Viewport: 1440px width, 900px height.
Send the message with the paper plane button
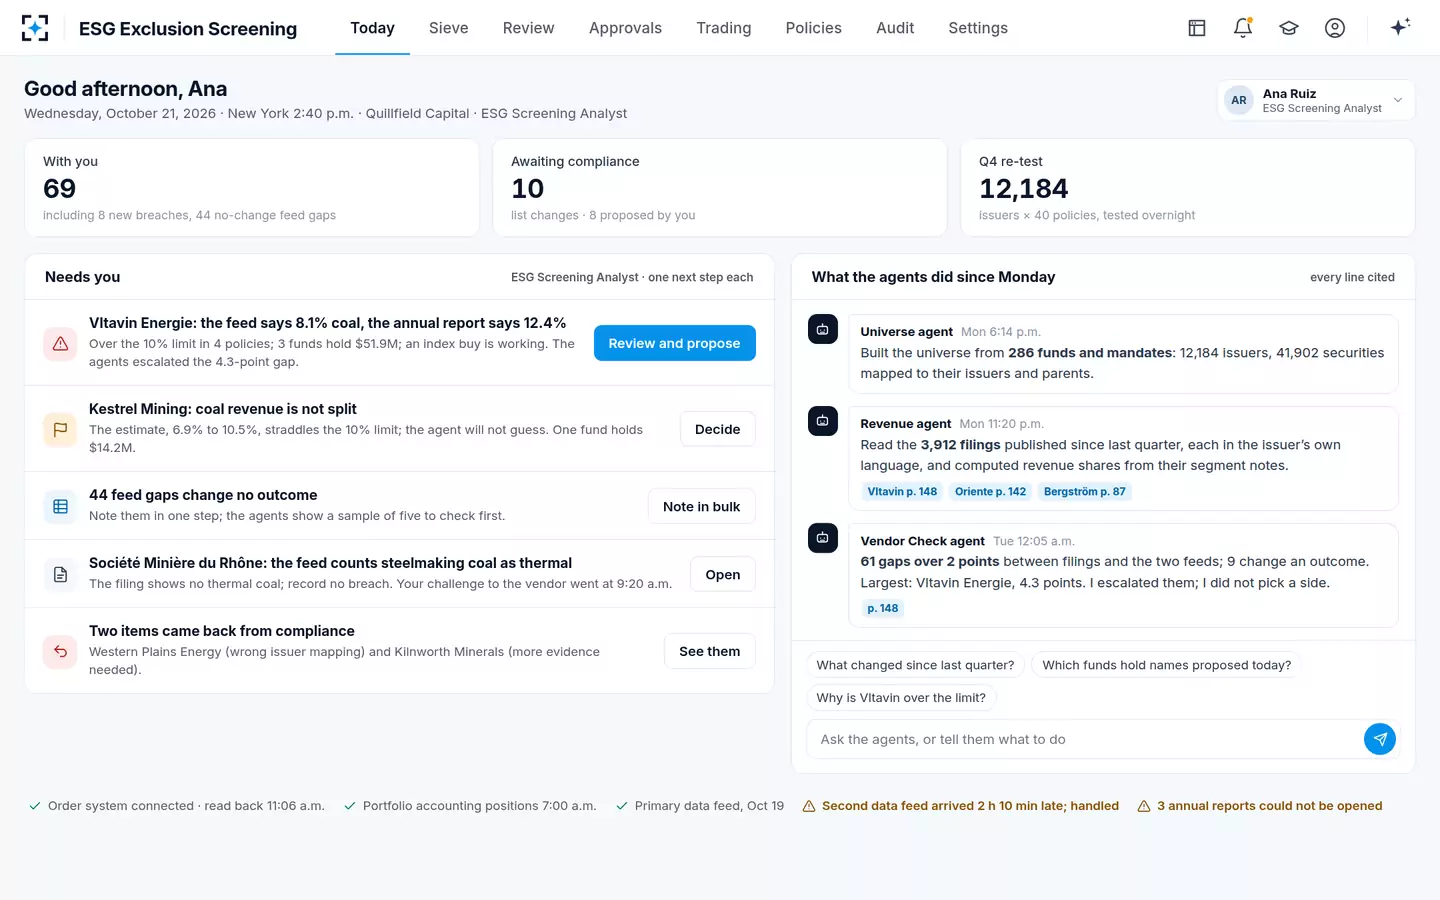[x=1380, y=739]
